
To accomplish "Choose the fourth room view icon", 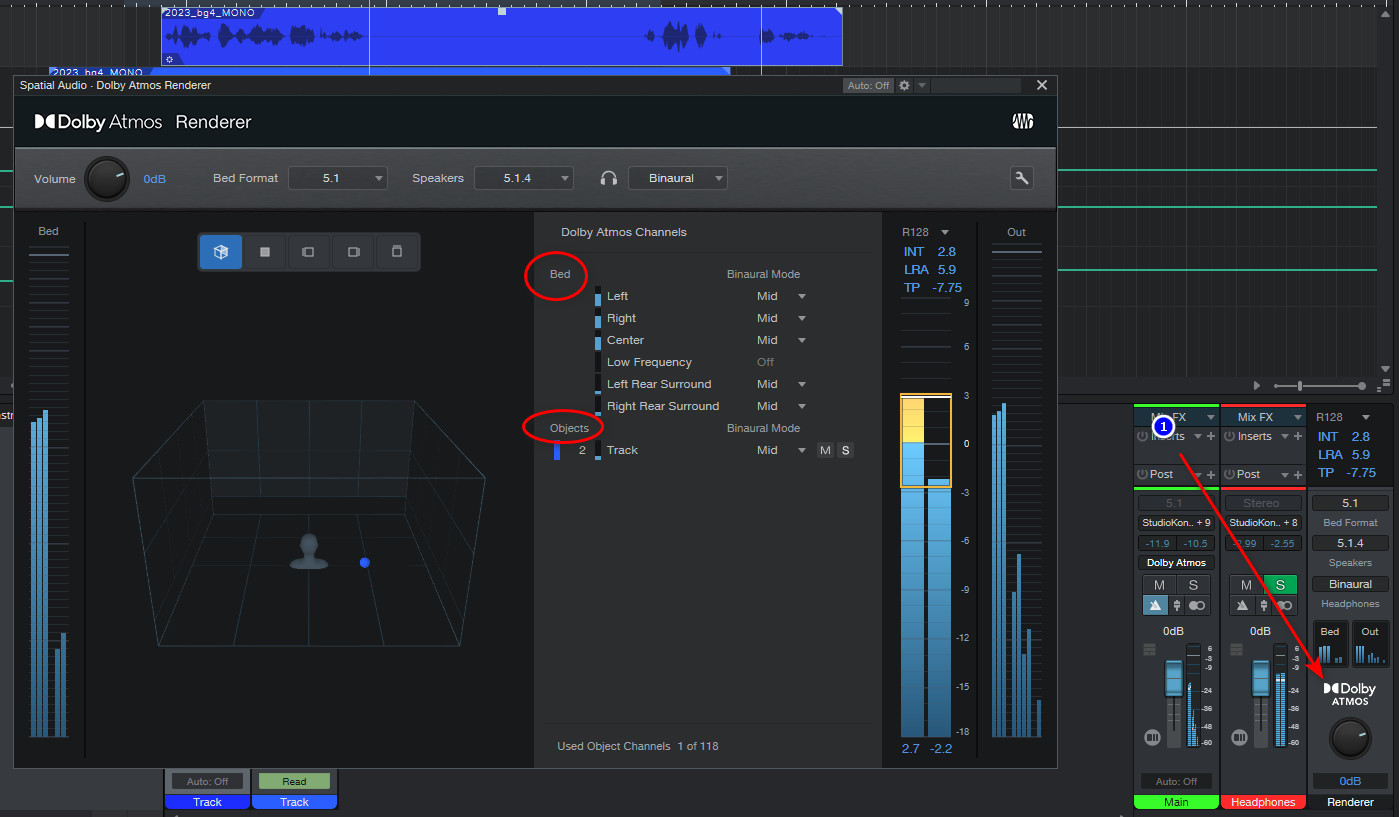I will click(353, 252).
